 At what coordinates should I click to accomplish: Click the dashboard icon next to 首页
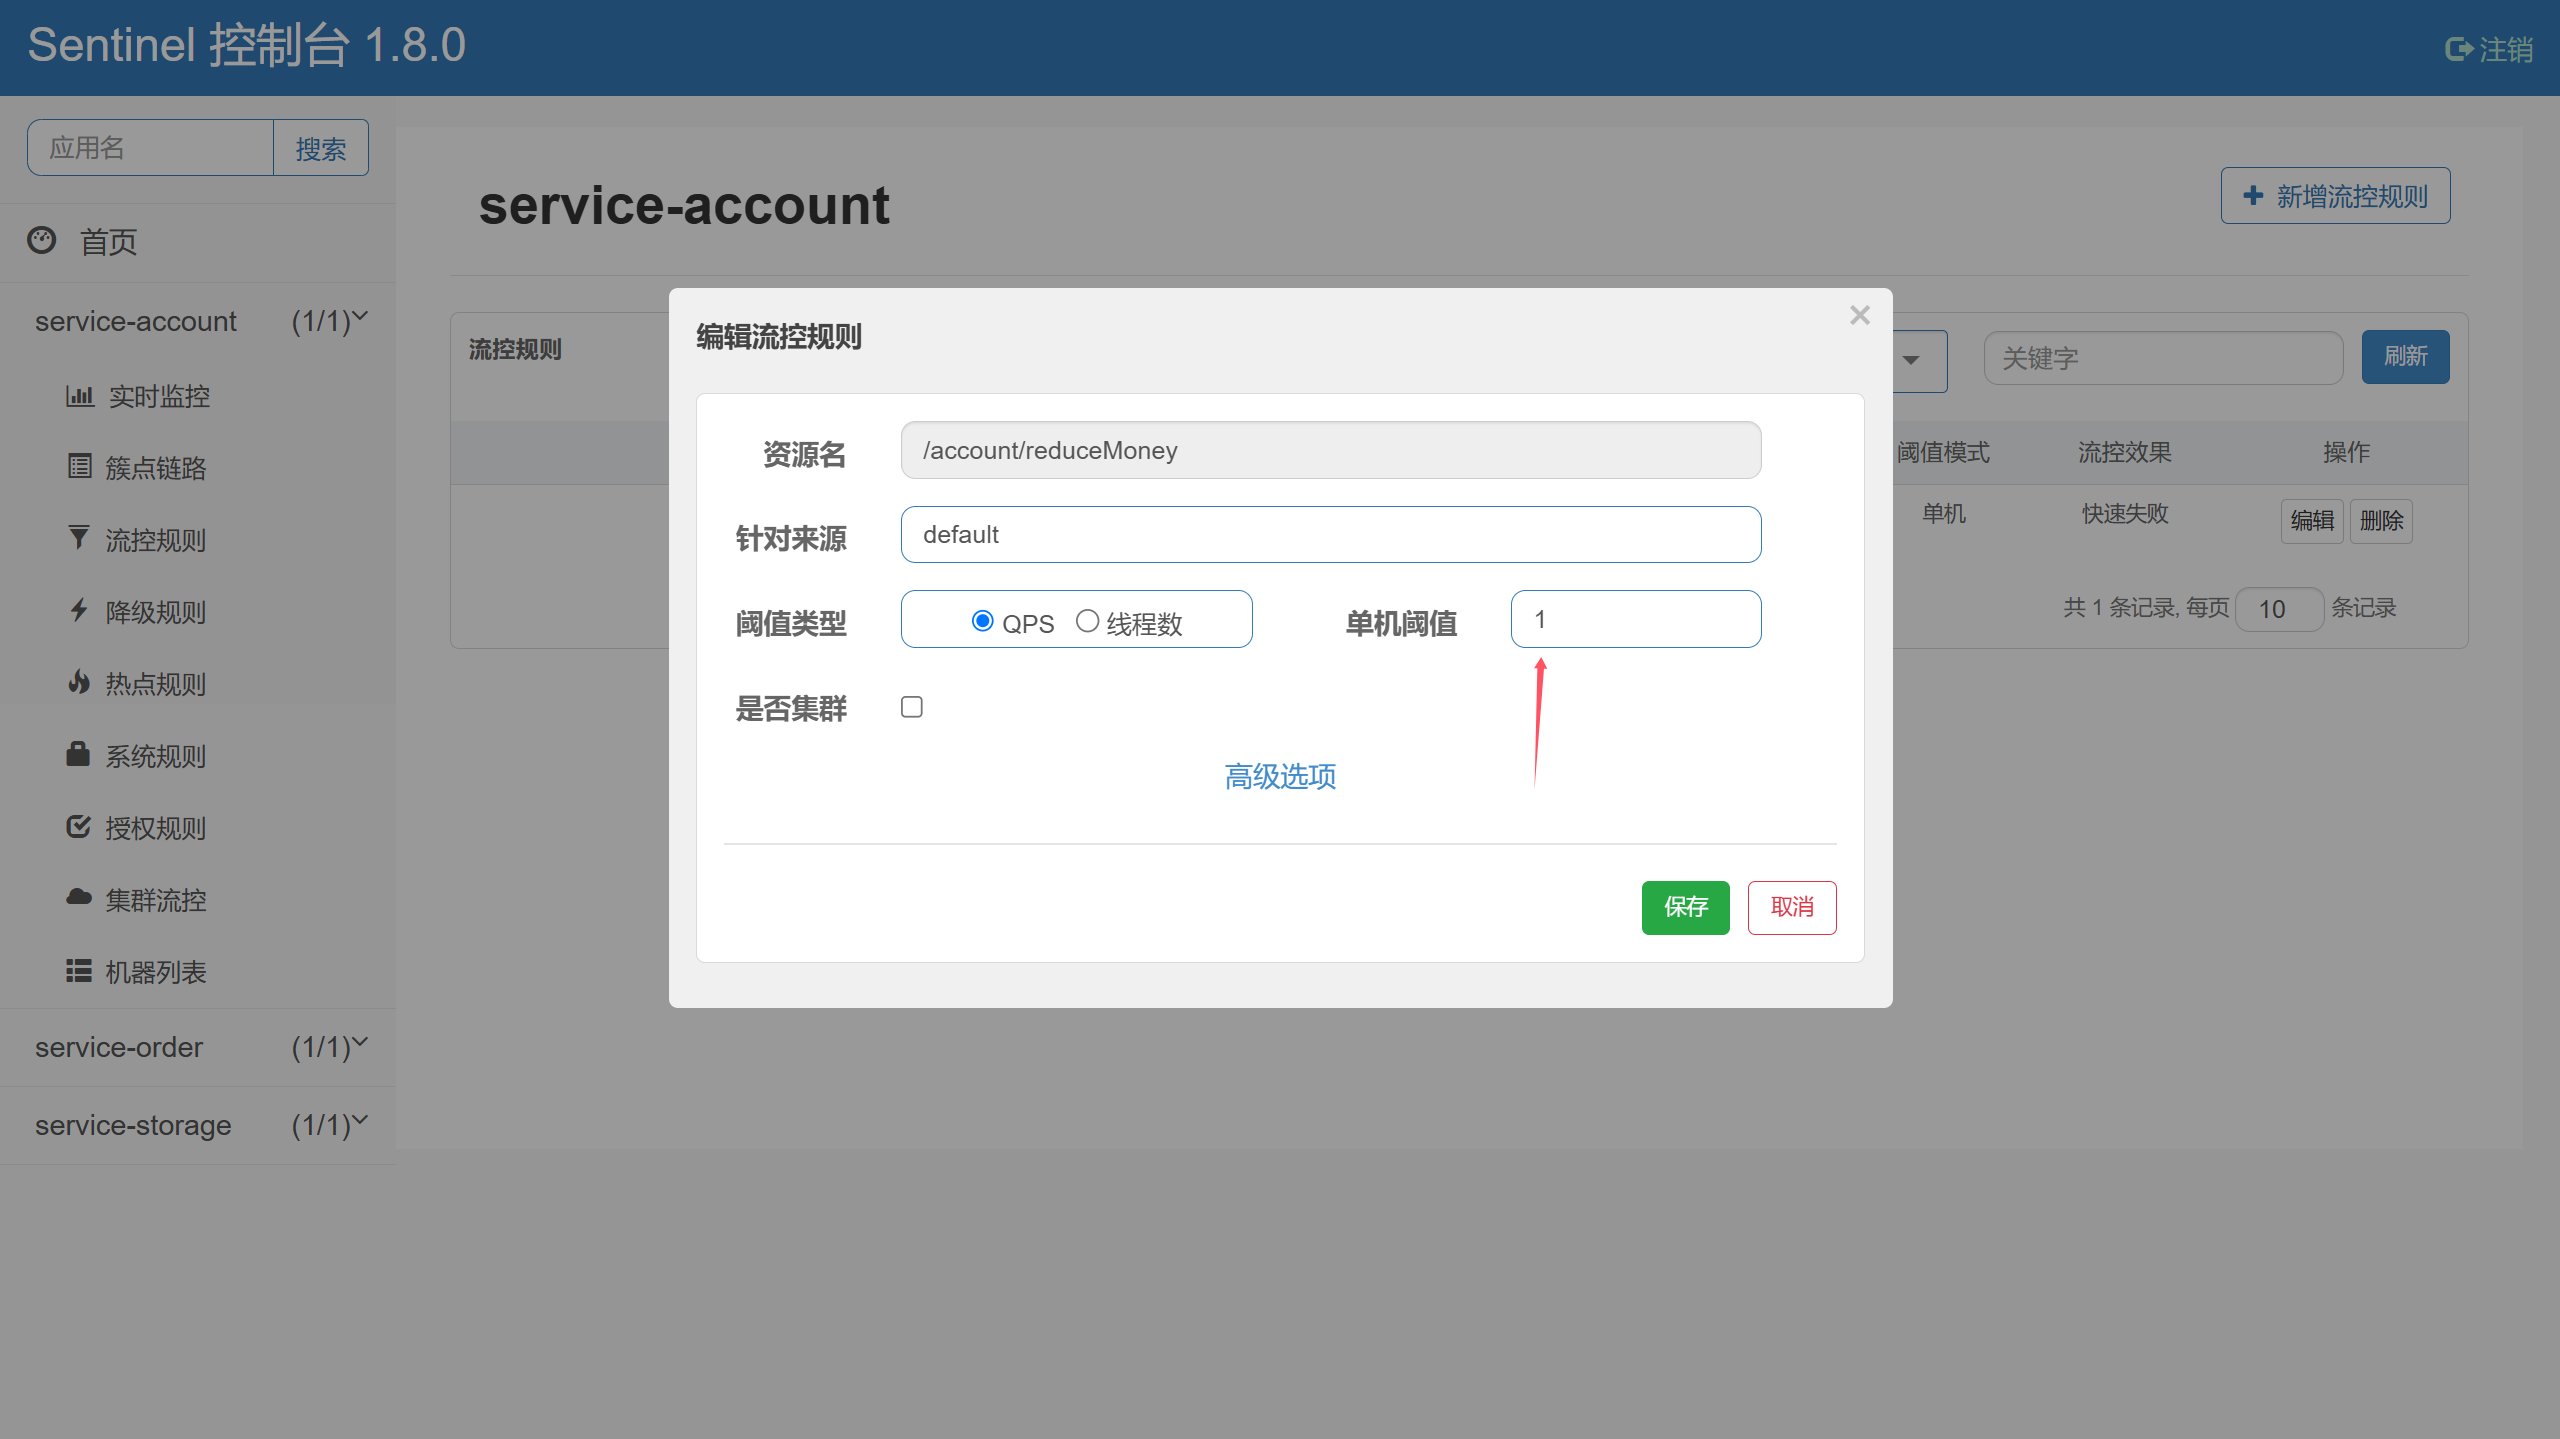coord(42,240)
